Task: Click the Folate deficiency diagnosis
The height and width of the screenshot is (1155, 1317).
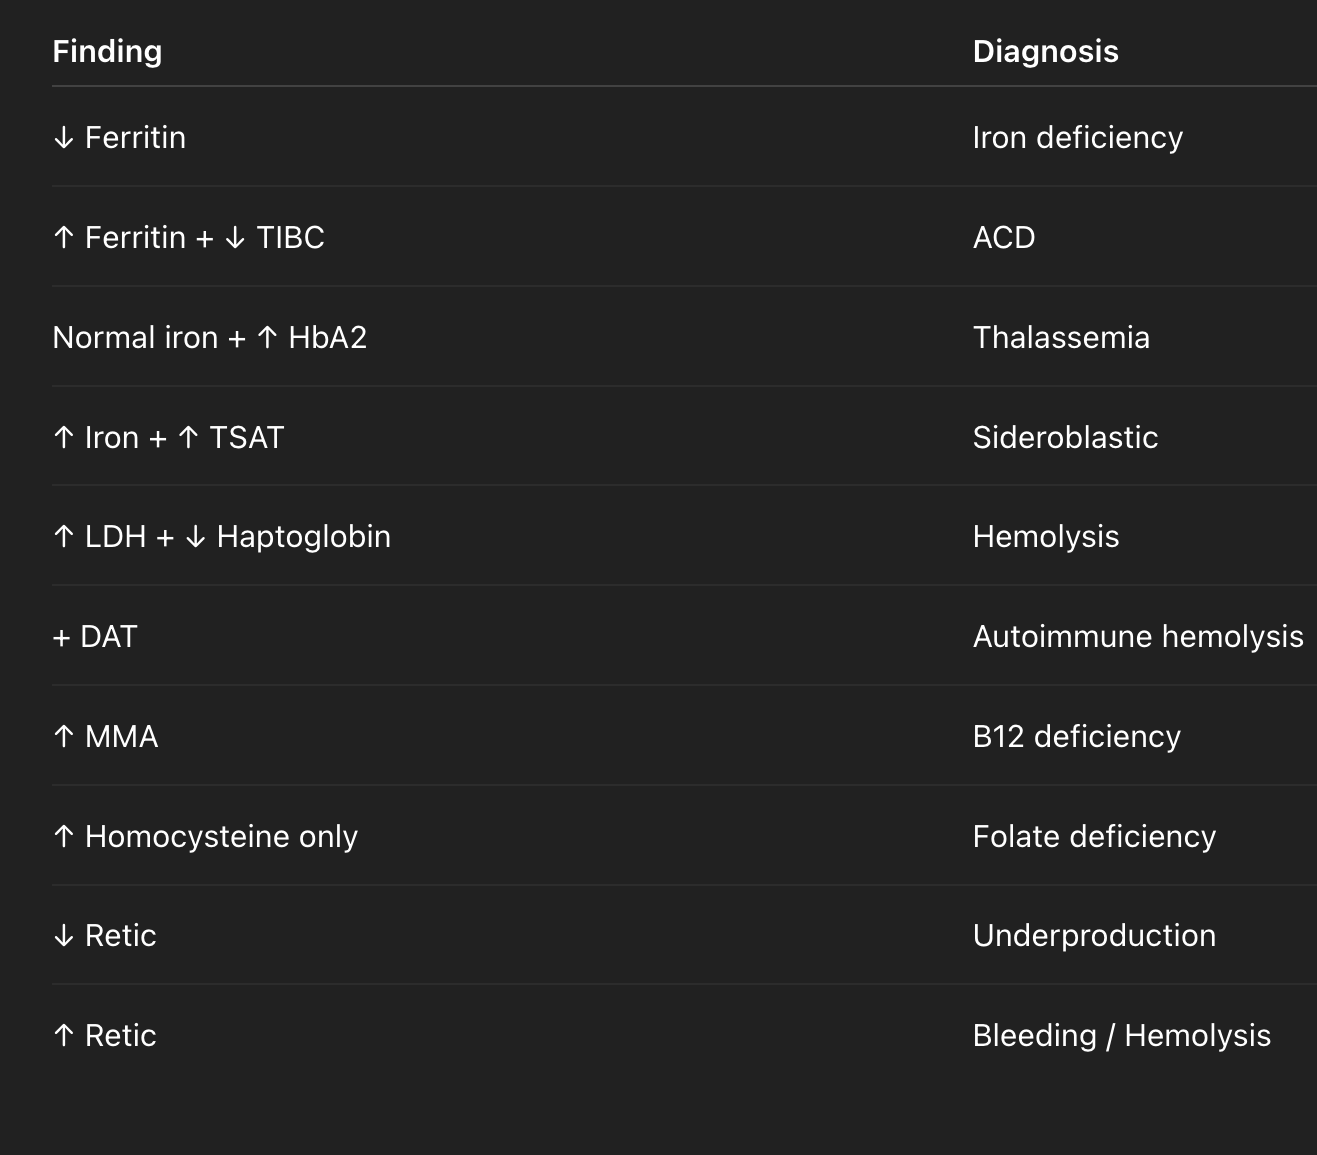Action: [x=1094, y=837]
